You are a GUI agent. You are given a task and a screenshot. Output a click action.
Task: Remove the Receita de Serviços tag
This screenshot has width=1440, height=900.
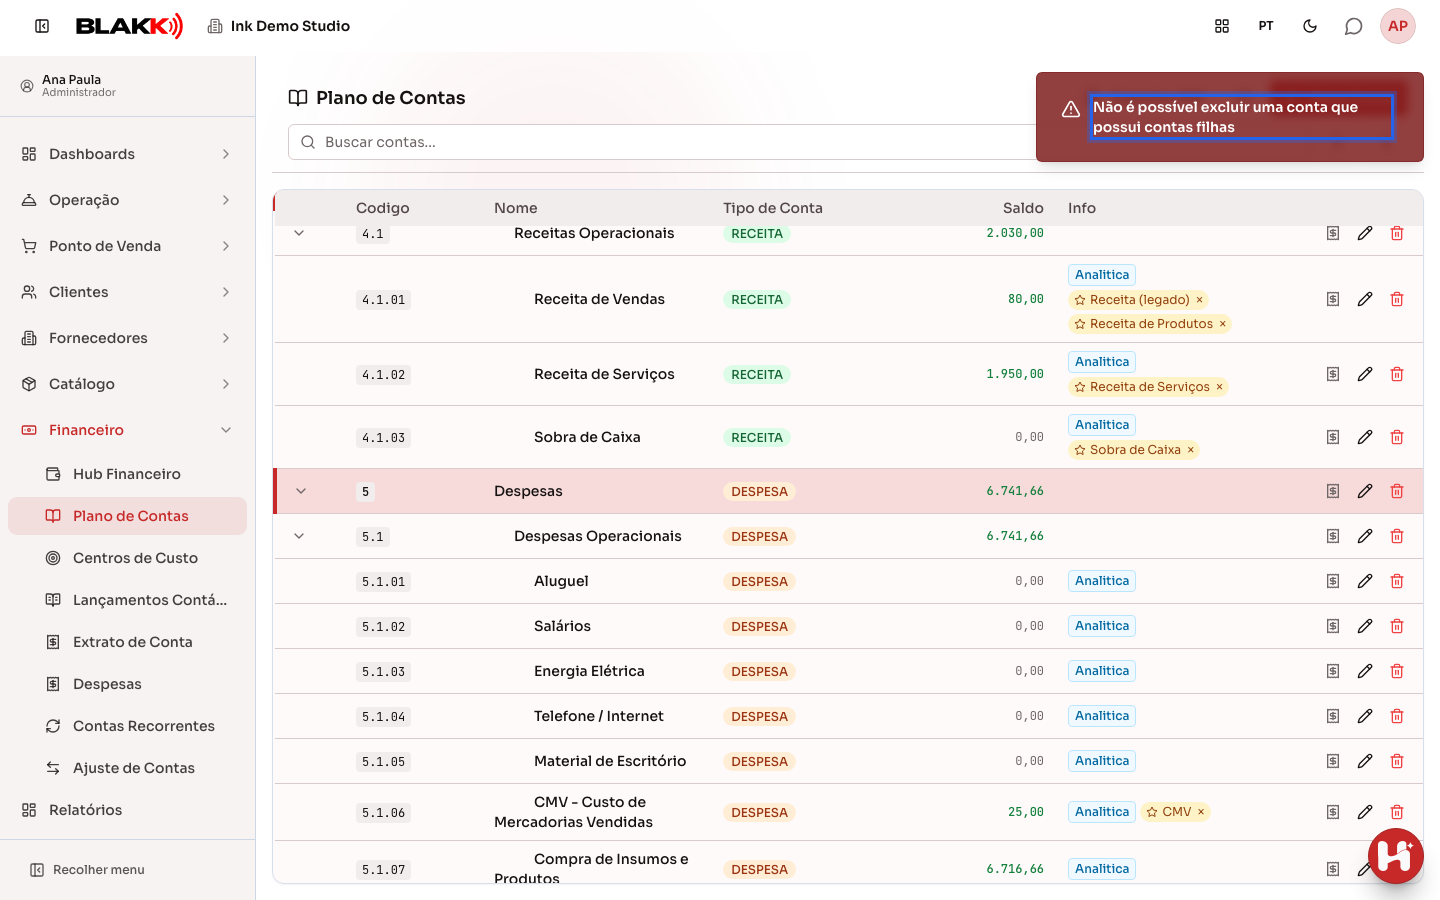(x=1220, y=387)
